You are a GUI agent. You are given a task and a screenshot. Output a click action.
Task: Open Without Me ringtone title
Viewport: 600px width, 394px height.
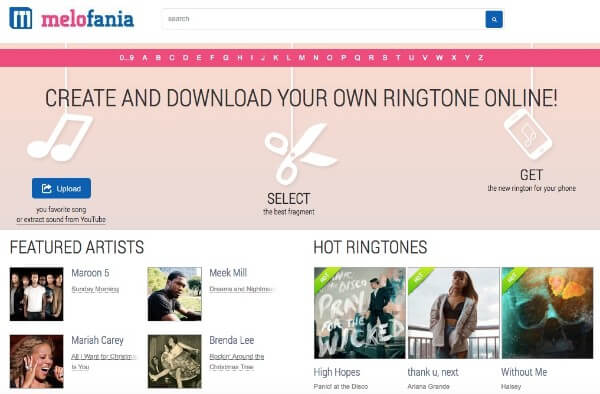point(524,372)
